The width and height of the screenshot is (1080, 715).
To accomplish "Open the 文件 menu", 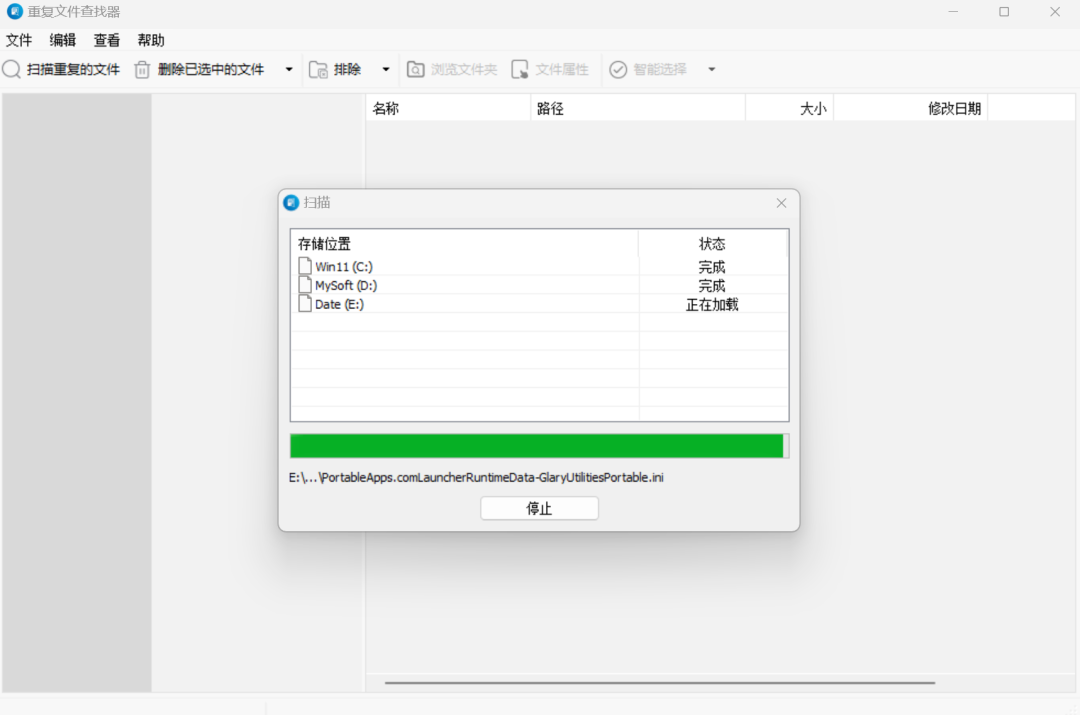I will pos(19,40).
